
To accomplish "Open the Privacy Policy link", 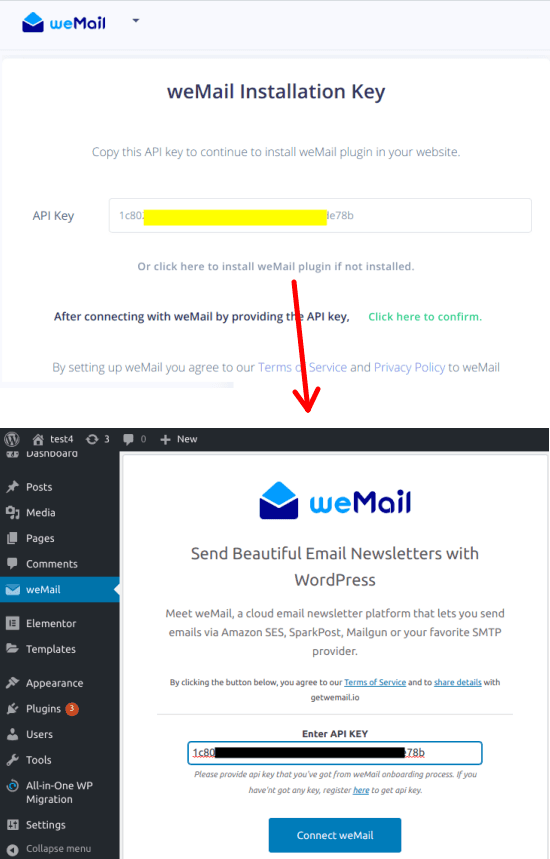I will 409,367.
